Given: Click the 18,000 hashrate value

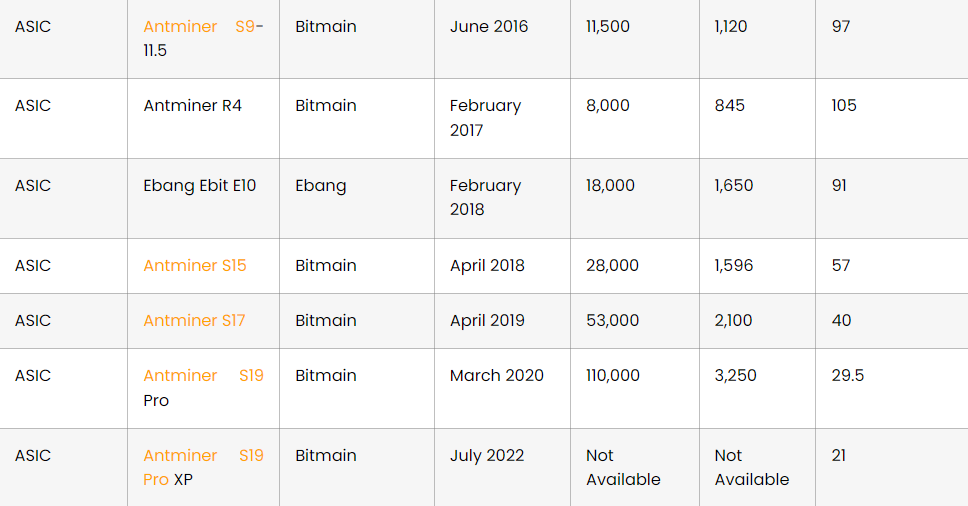Looking at the screenshot, I should (610, 186).
